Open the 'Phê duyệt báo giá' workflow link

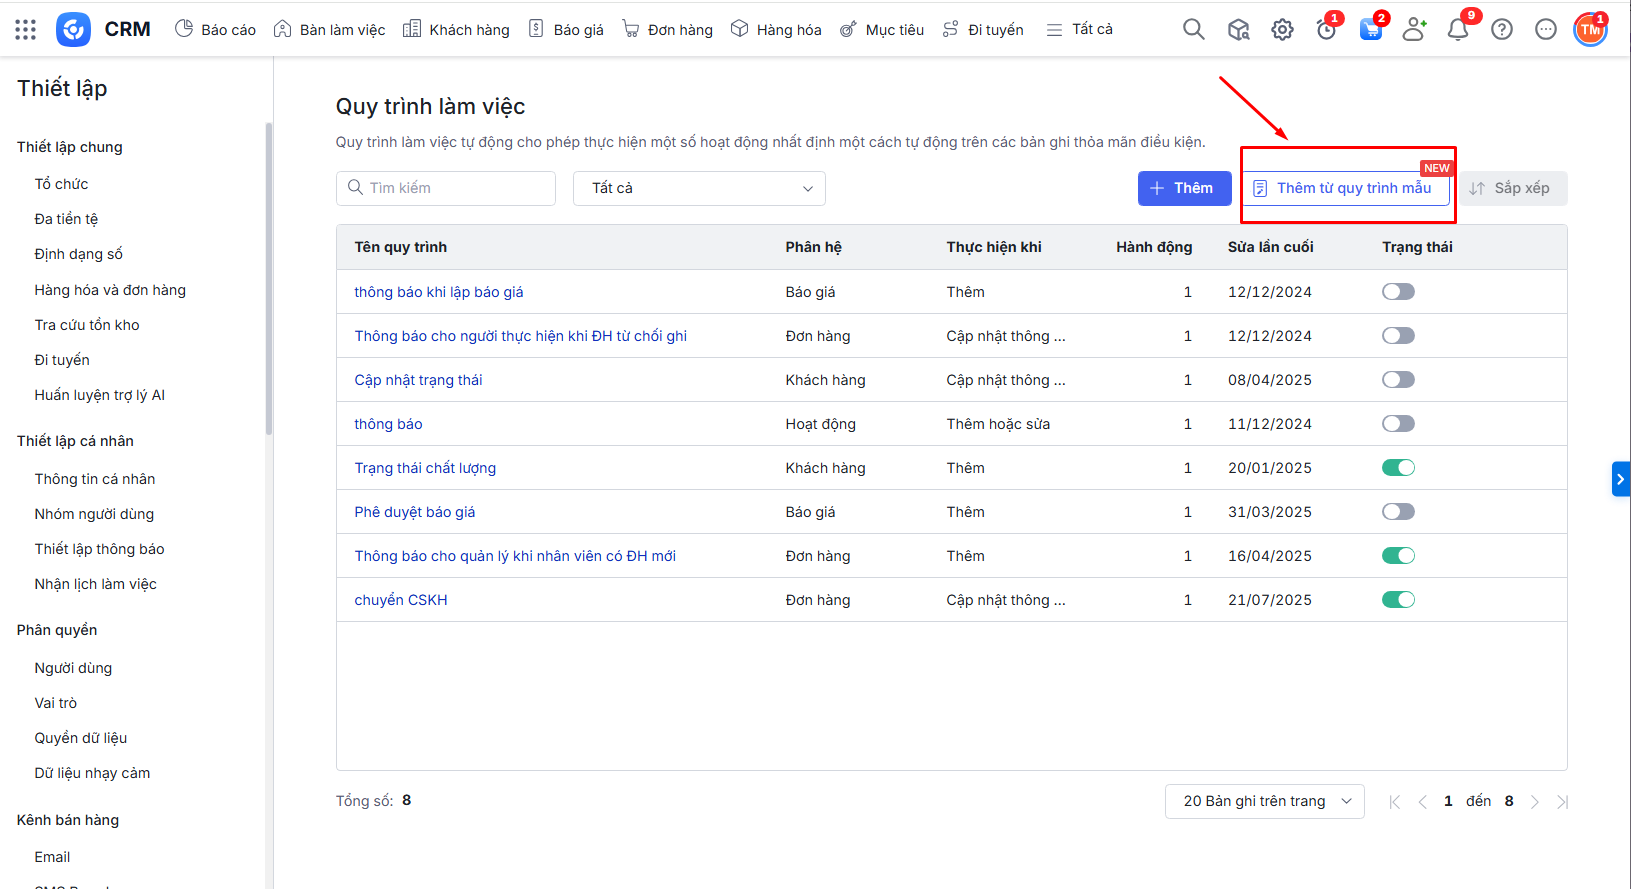pyautogui.click(x=414, y=512)
